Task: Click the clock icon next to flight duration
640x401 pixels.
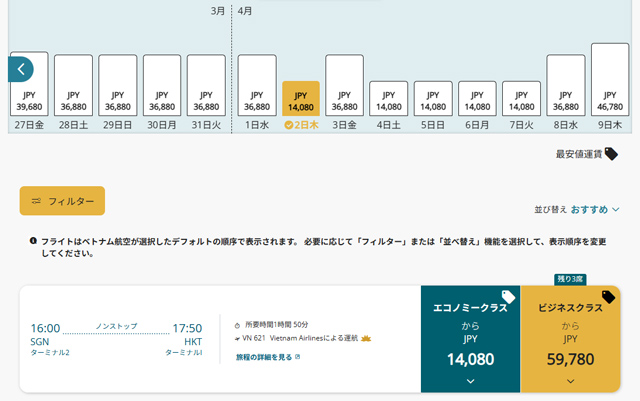Action: pos(238,326)
